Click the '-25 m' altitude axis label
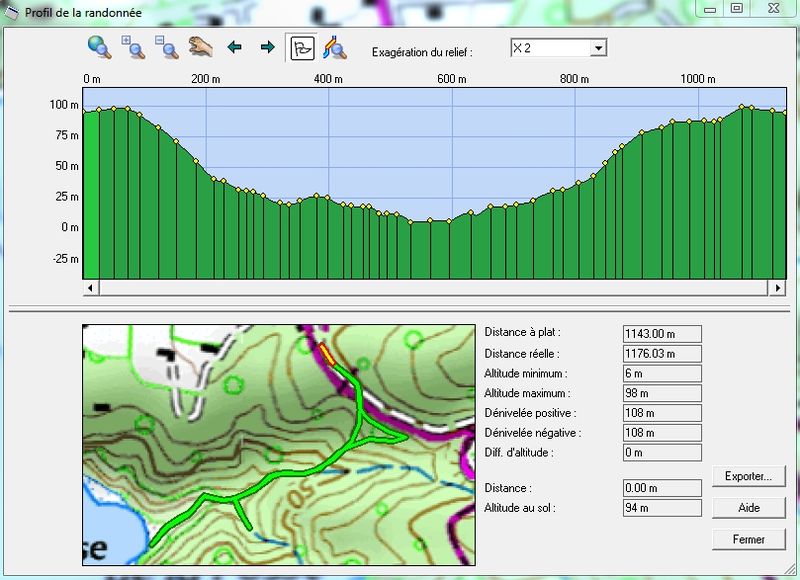800x580 pixels. 65,259
